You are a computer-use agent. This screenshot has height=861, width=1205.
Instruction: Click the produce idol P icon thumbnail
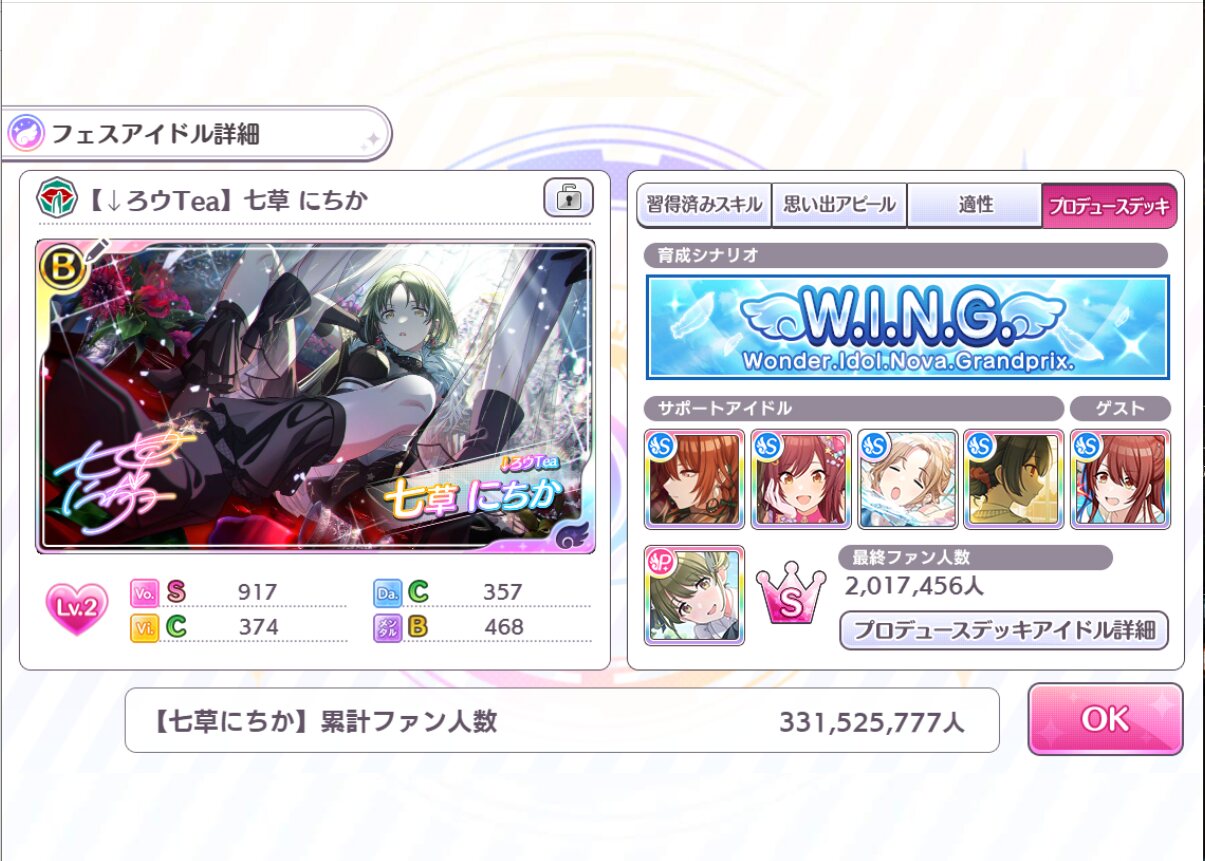tap(694, 595)
